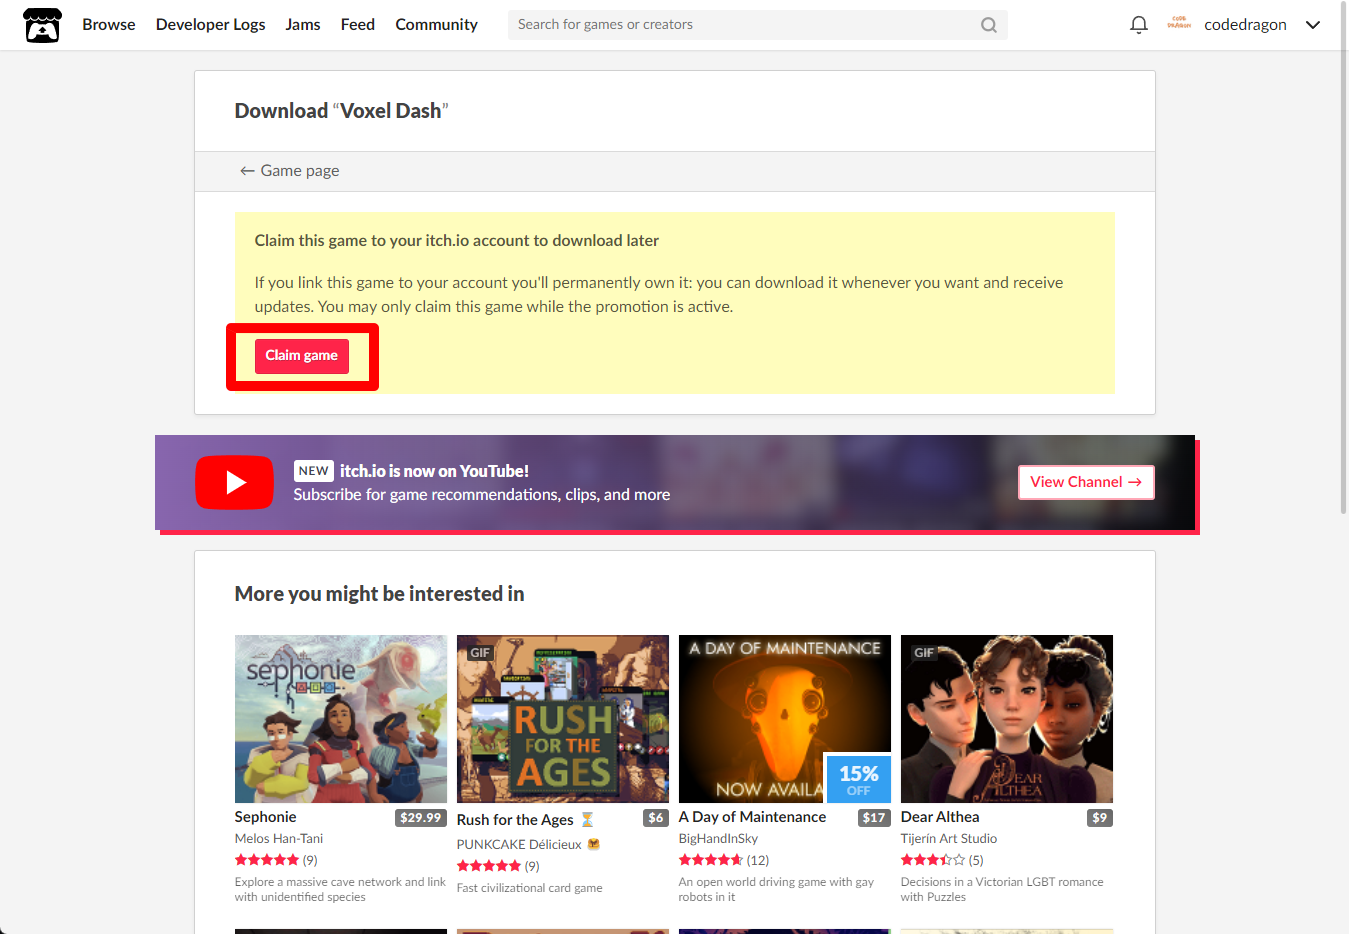
Task: Click the search magnifier icon
Action: 989,25
